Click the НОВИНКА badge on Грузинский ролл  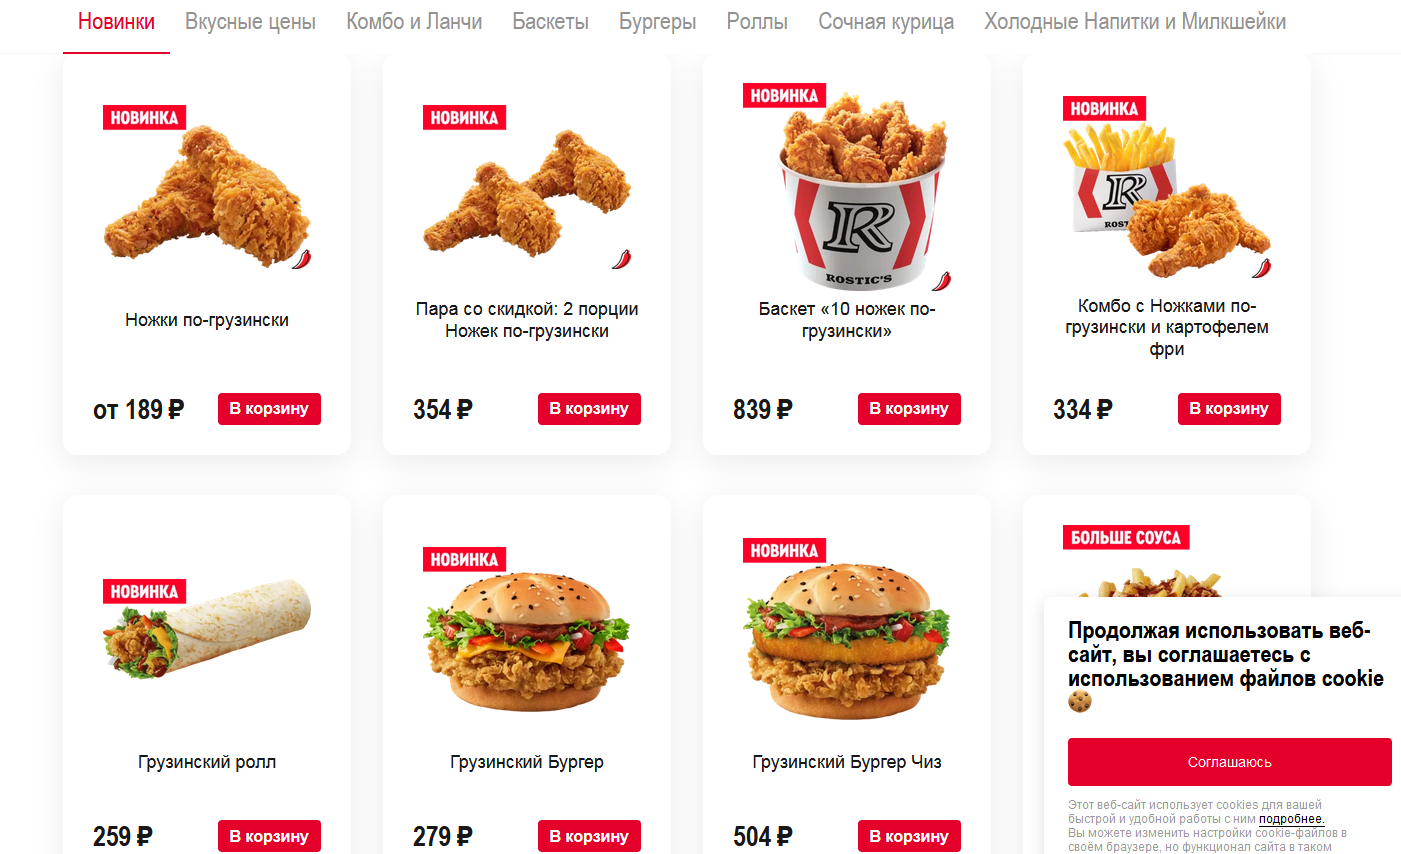coord(144,591)
